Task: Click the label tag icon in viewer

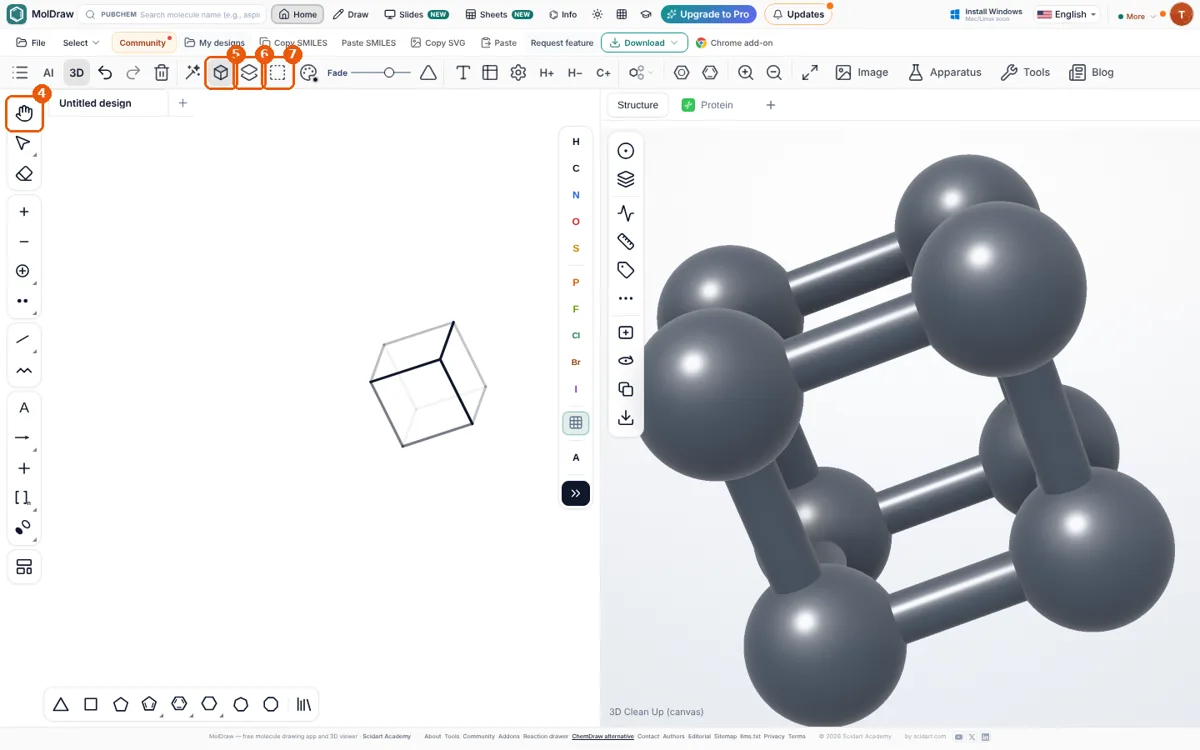Action: tap(626, 270)
